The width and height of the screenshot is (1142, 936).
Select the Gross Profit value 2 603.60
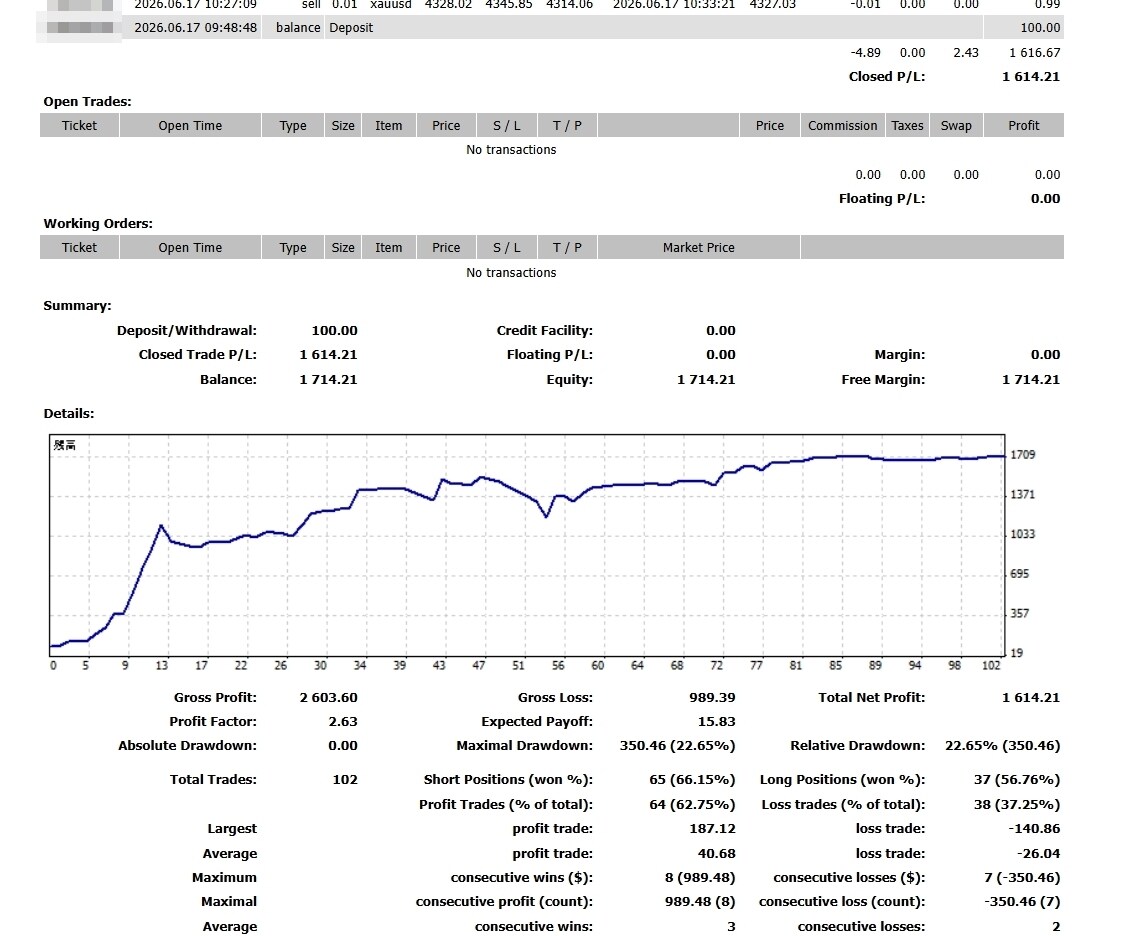click(328, 698)
